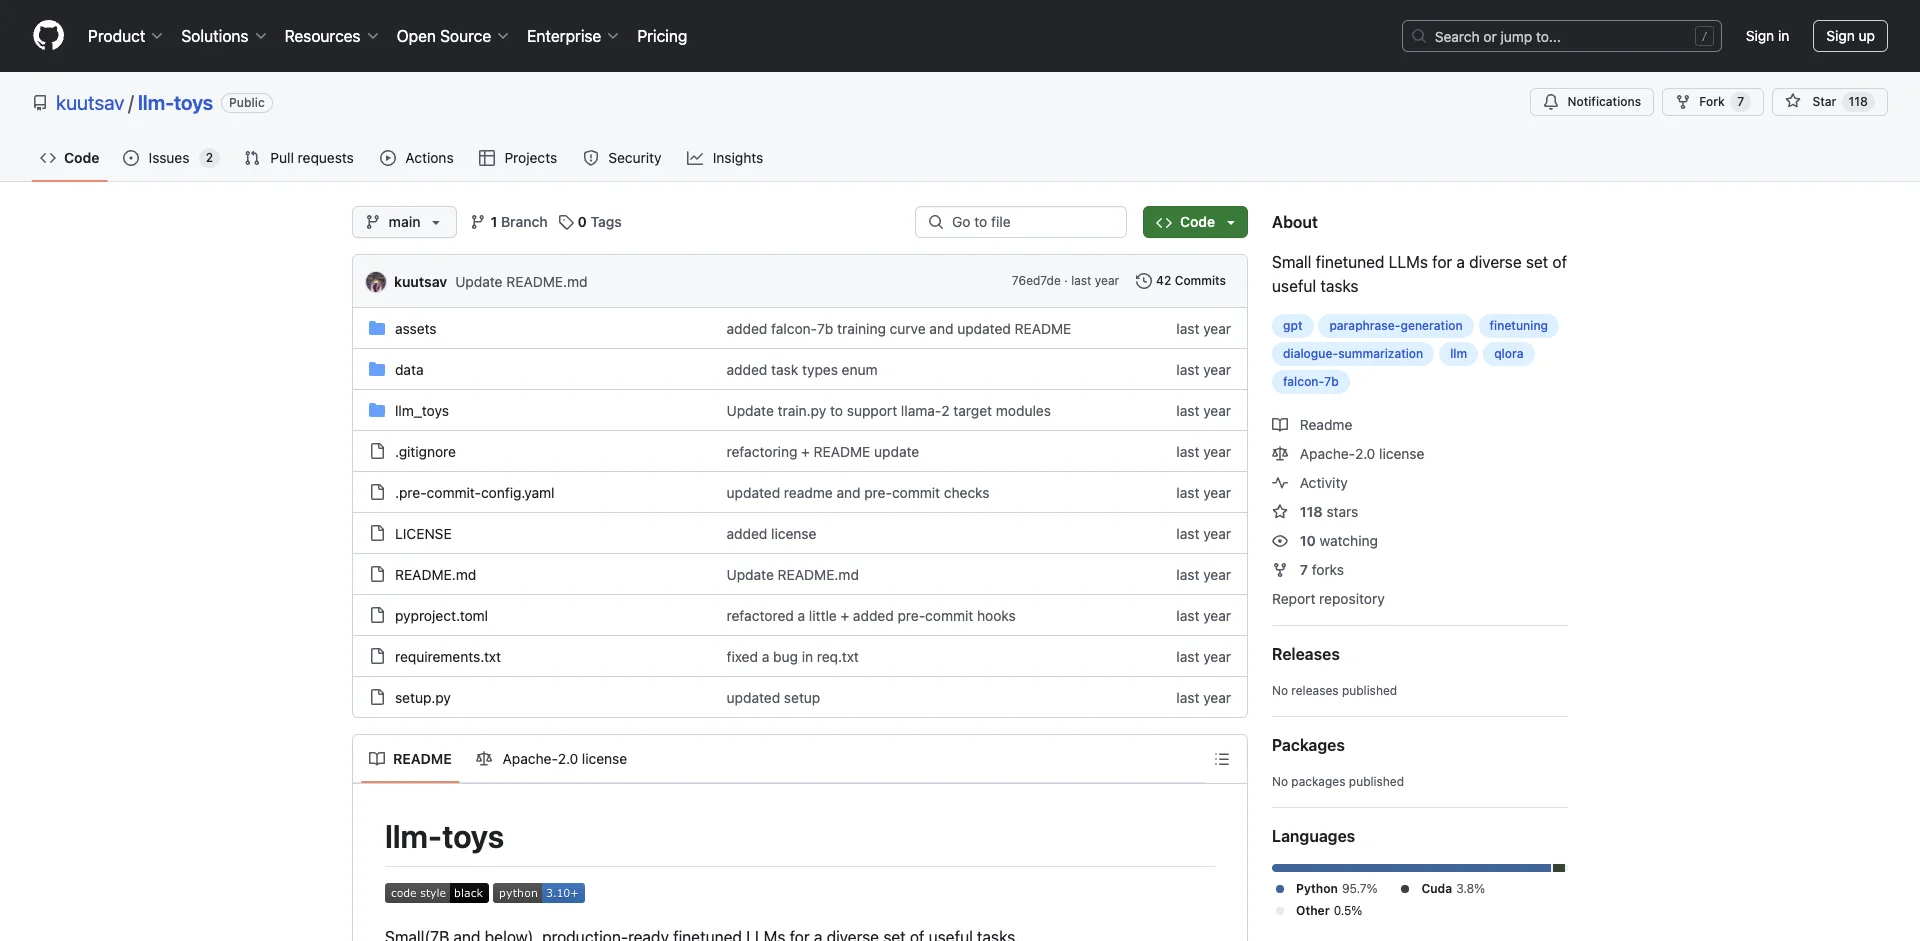The image size is (1920, 941).
Task: Star the llm-toys repository
Action: tap(1829, 102)
